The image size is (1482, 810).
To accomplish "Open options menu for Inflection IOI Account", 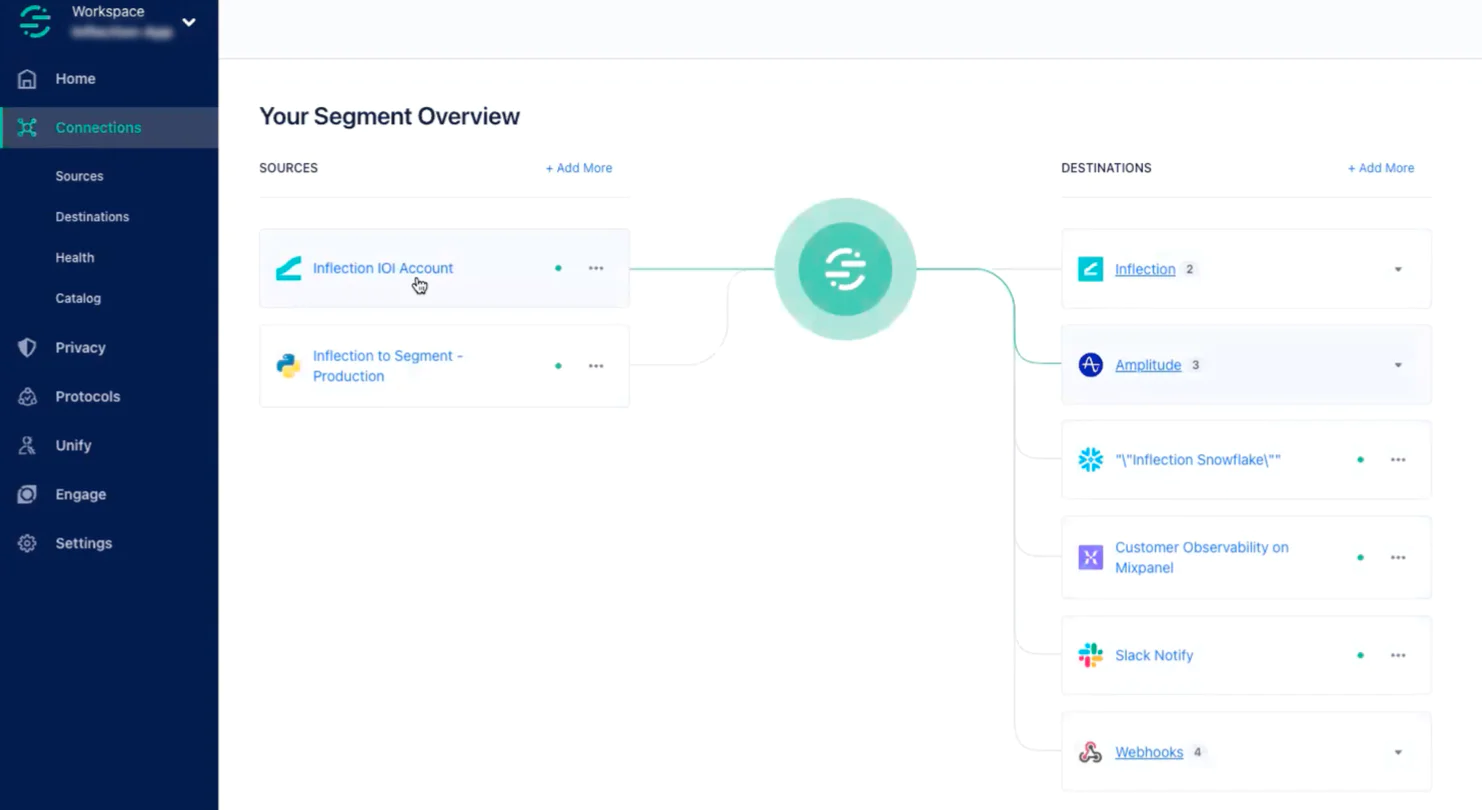I will pyautogui.click(x=596, y=268).
